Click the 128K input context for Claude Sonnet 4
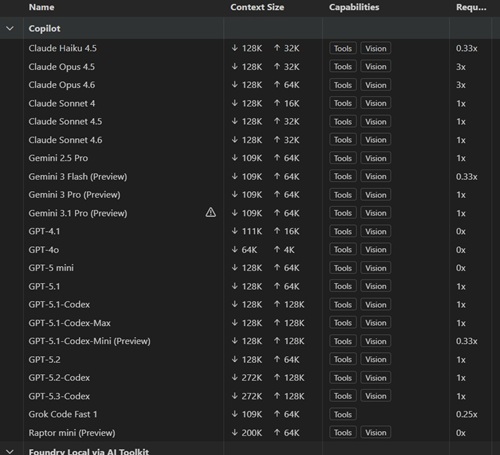Screen dimensions: 500x455 (247, 103)
